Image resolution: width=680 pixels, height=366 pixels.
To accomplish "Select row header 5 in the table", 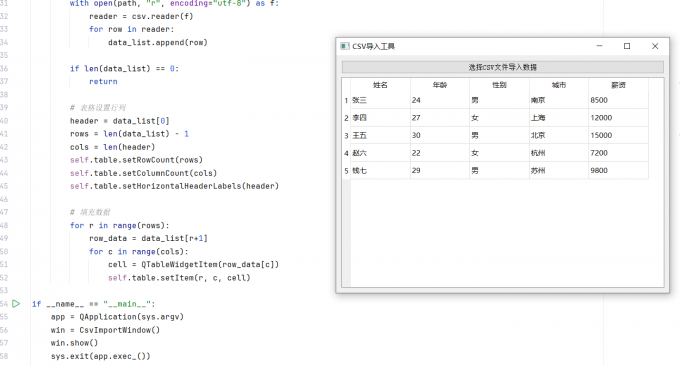I will point(346,170).
